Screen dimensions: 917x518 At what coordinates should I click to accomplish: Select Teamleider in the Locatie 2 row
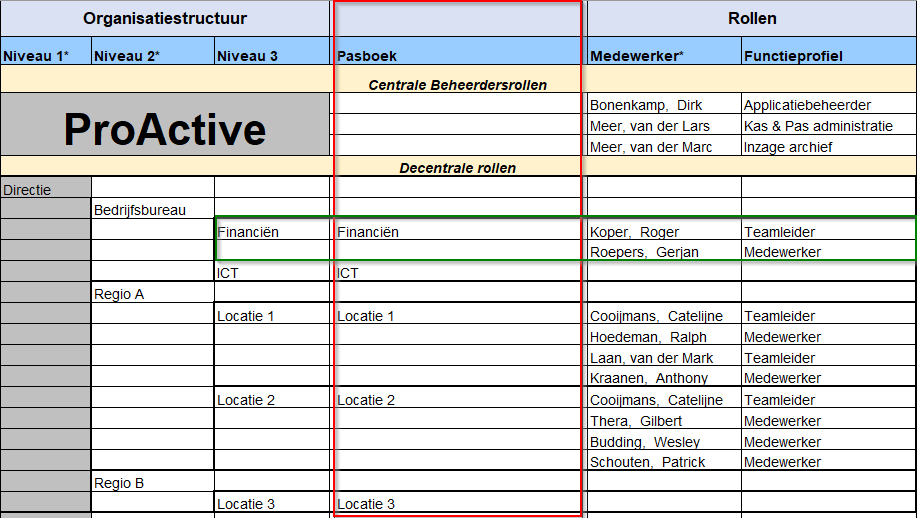tap(829, 398)
